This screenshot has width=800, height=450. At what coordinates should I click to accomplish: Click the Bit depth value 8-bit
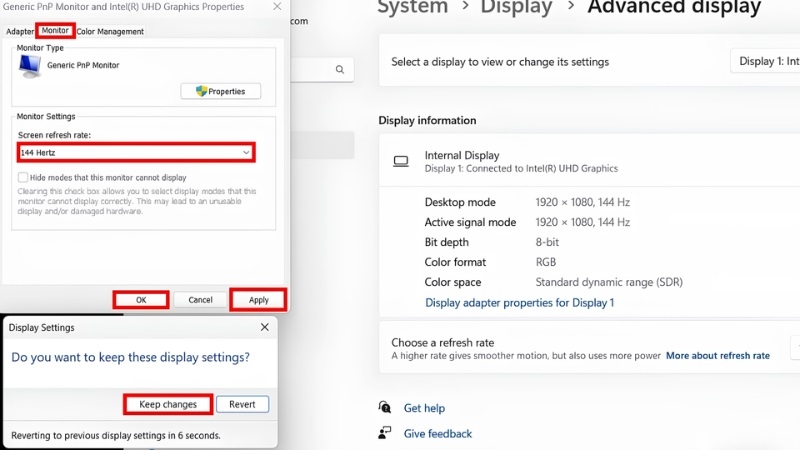(x=547, y=242)
